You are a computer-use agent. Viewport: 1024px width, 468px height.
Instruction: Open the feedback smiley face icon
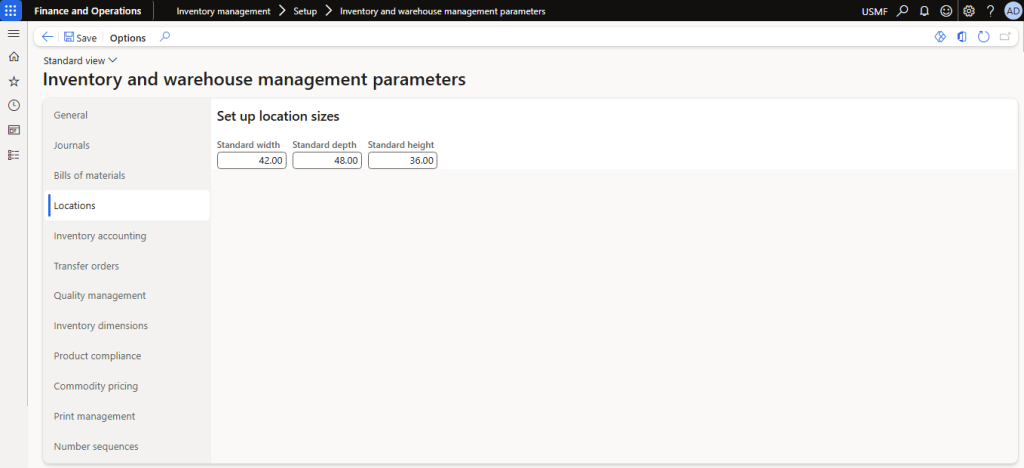pos(946,11)
